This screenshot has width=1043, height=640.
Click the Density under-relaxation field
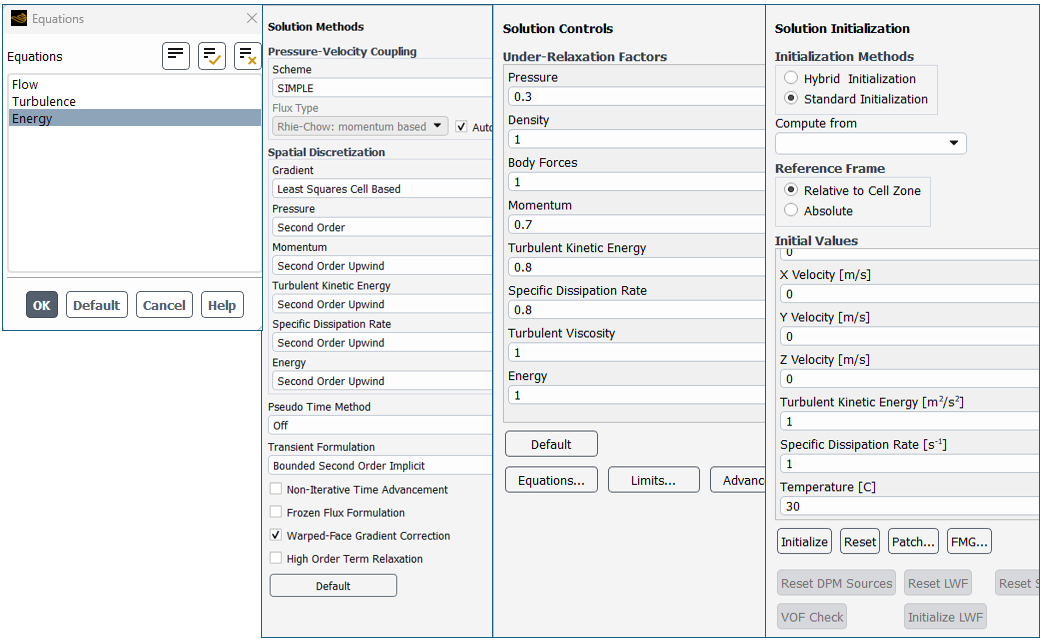point(637,139)
